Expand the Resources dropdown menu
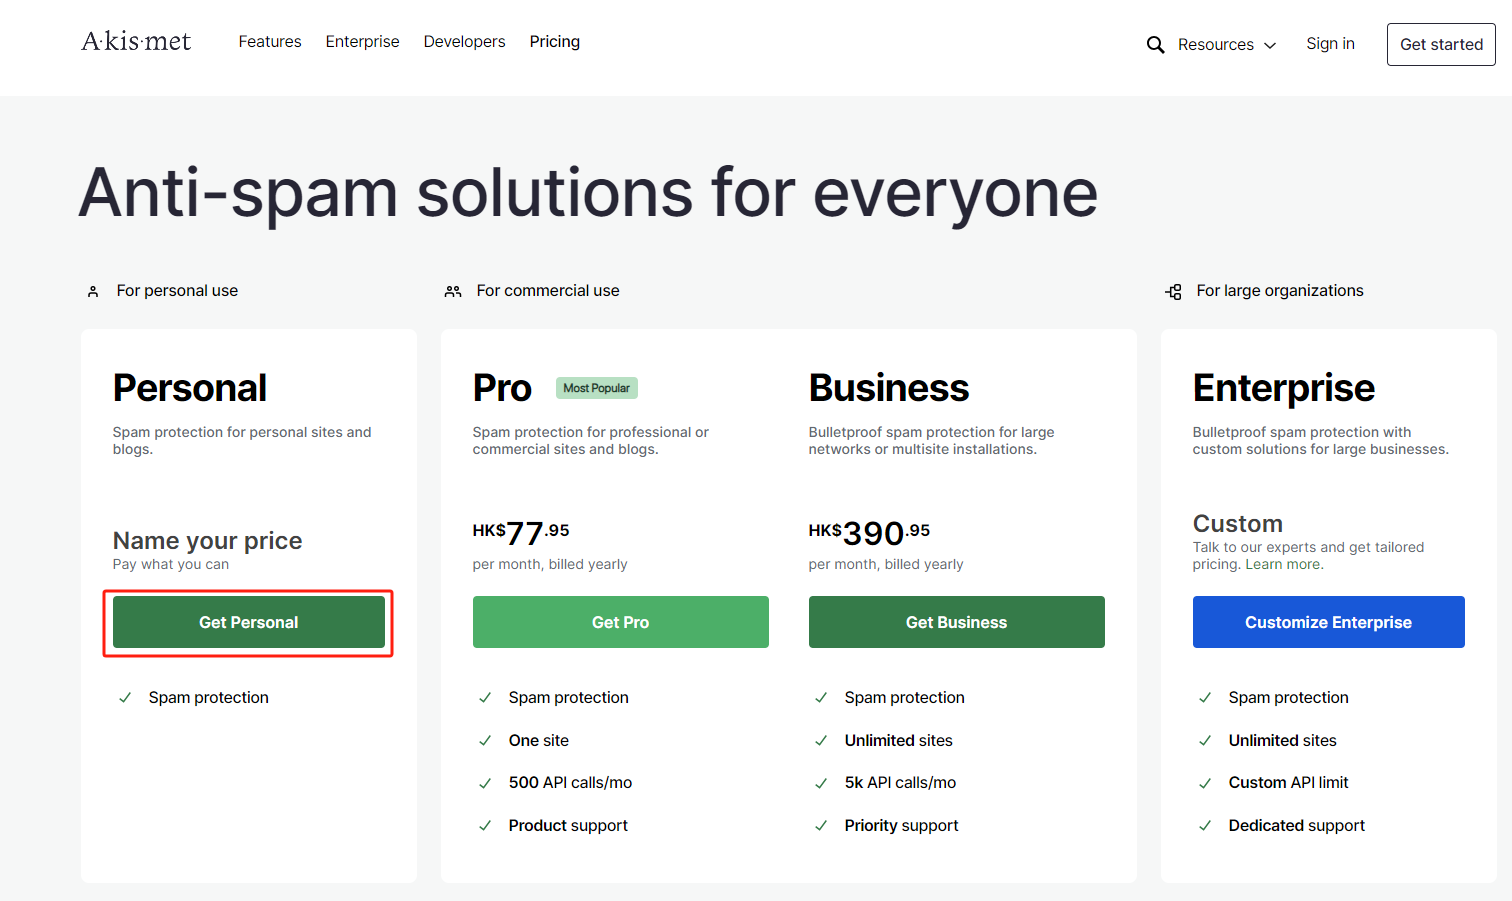Screen dimensions: 1512x901 click(x=1227, y=45)
